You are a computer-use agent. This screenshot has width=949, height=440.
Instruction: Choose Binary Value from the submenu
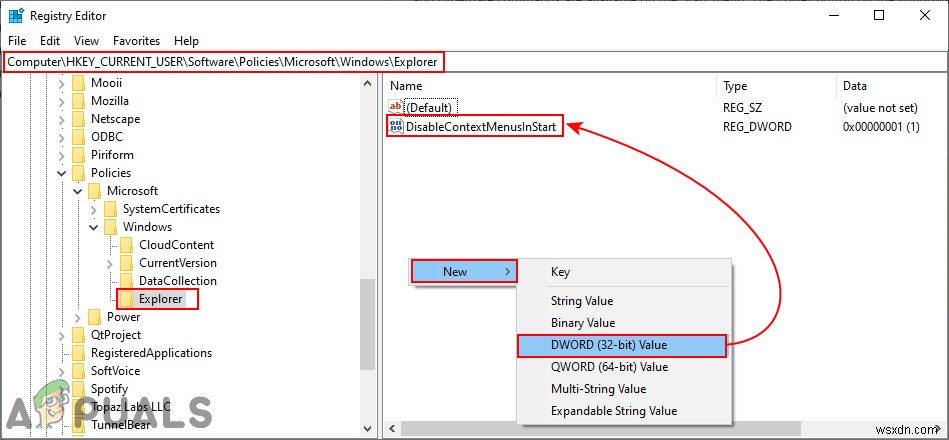624,323
